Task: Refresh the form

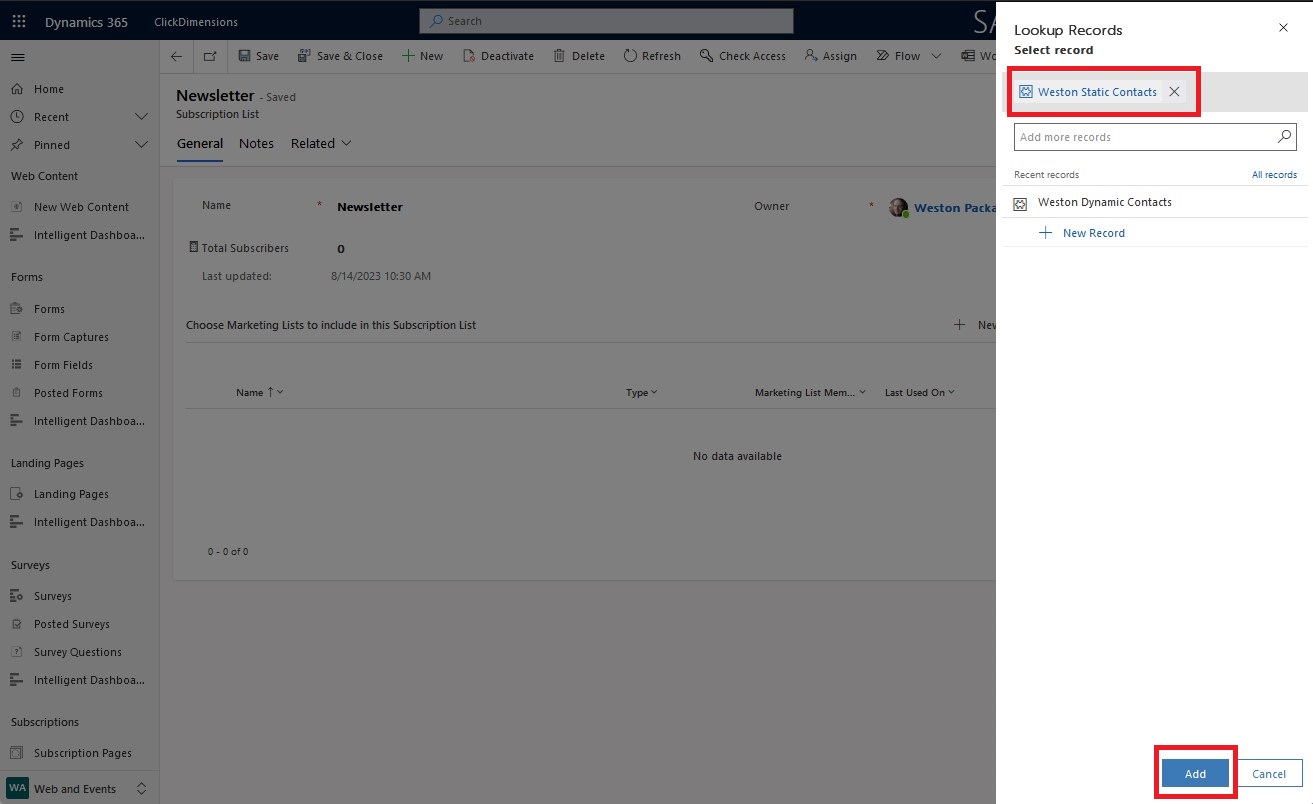Action: (x=652, y=56)
